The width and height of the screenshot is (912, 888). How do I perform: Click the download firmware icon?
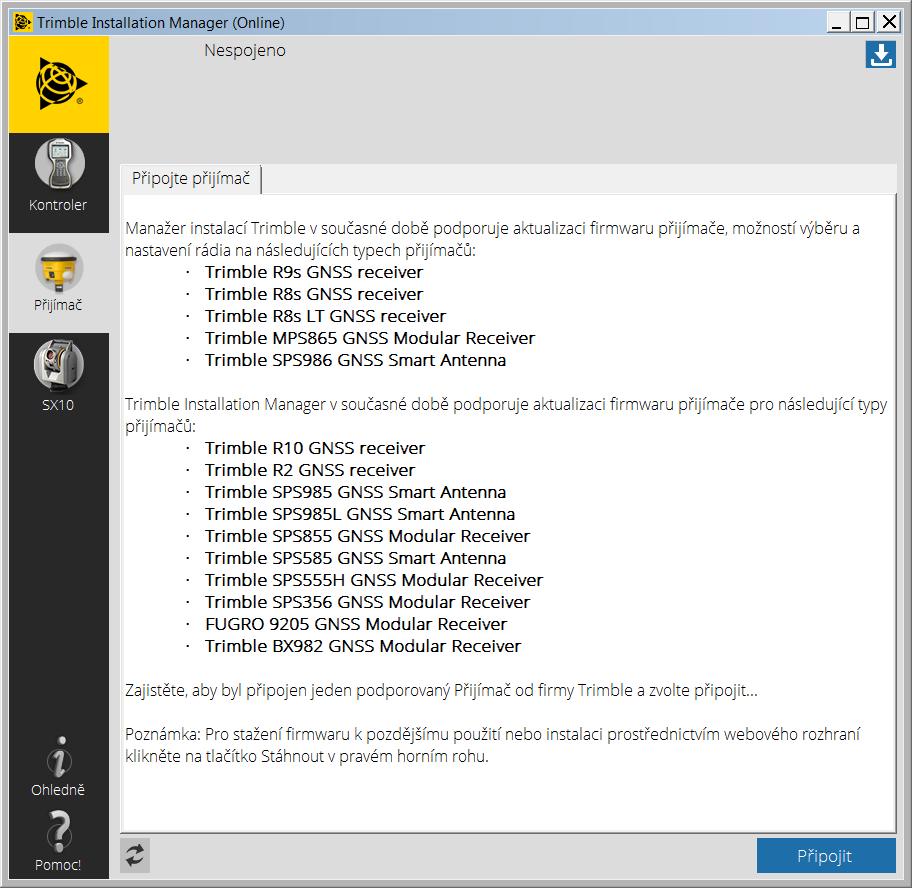click(x=880, y=55)
